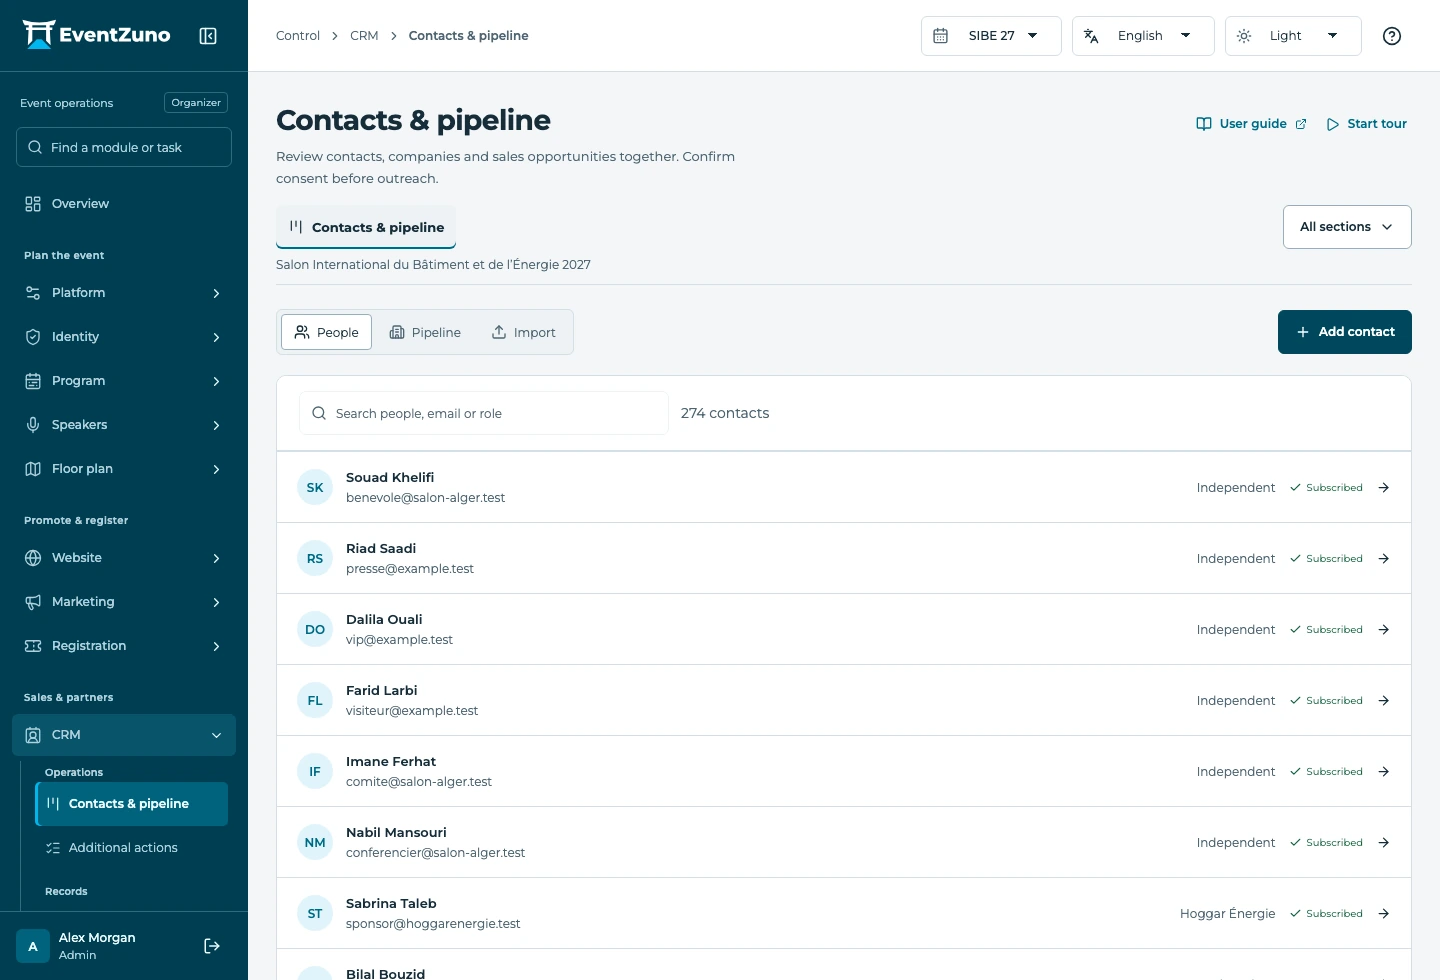Open Additional actions in sidebar
This screenshot has height=980, width=1440.
pyautogui.click(x=131, y=848)
